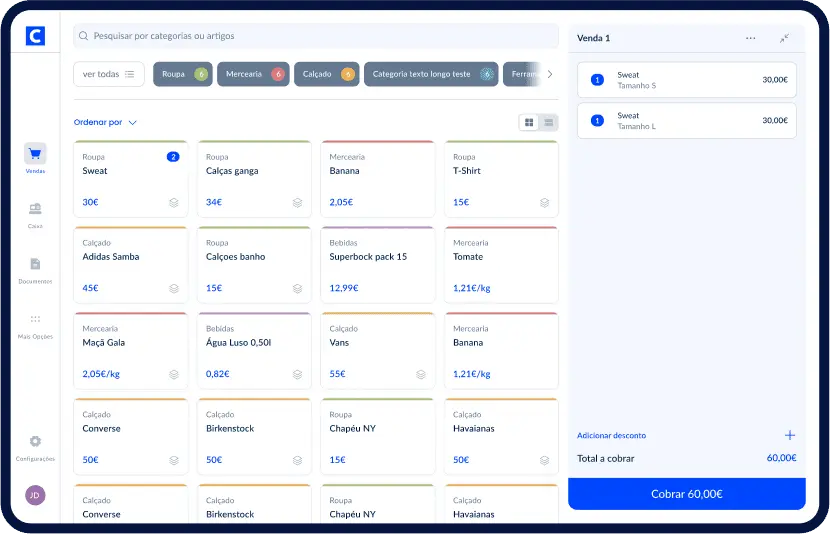This screenshot has width=830, height=534.
Task: Expand the Ordenar por dropdown
Action: (x=105, y=123)
